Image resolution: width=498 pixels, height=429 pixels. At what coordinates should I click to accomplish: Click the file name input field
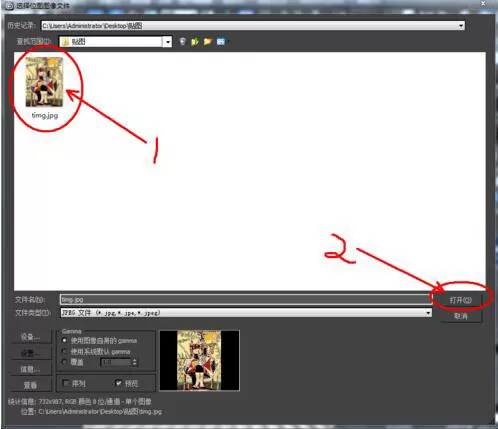(246, 299)
